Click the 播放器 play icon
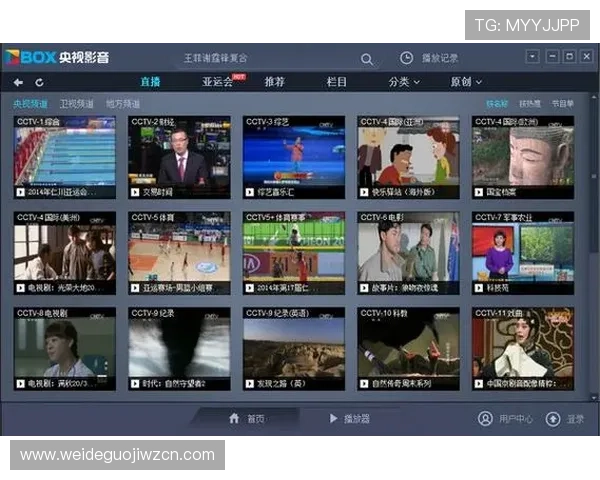This screenshot has width=600, height=480. (x=333, y=418)
